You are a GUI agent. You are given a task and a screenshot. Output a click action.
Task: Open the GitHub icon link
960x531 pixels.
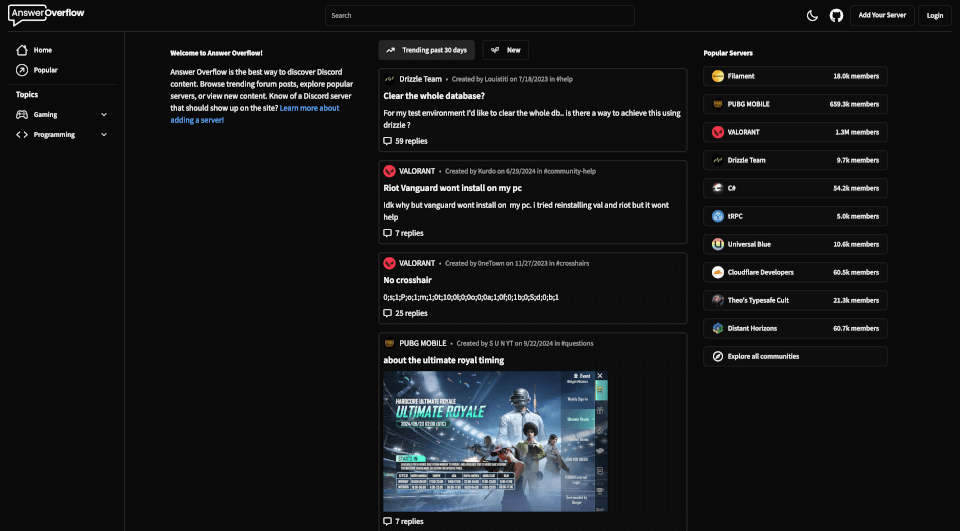[x=836, y=16]
